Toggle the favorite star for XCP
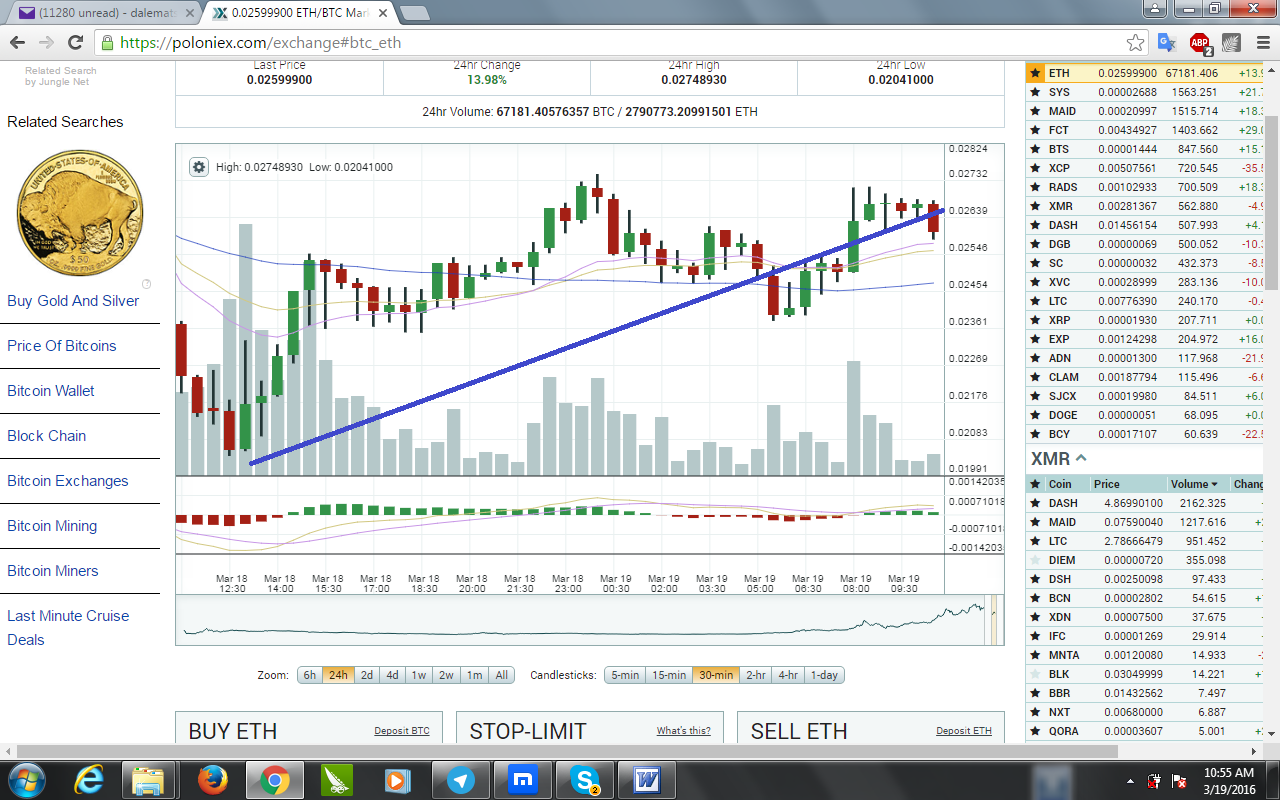Viewport: 1280px width, 800px height. [x=1036, y=168]
